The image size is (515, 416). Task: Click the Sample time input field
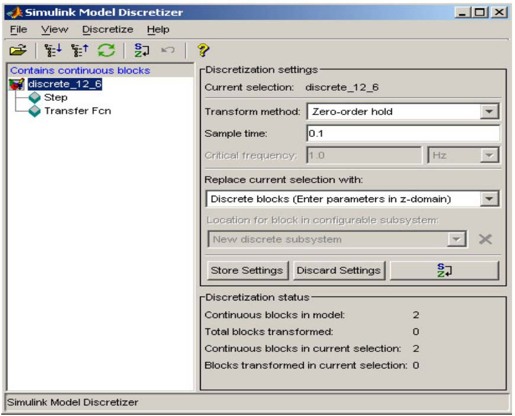403,134
